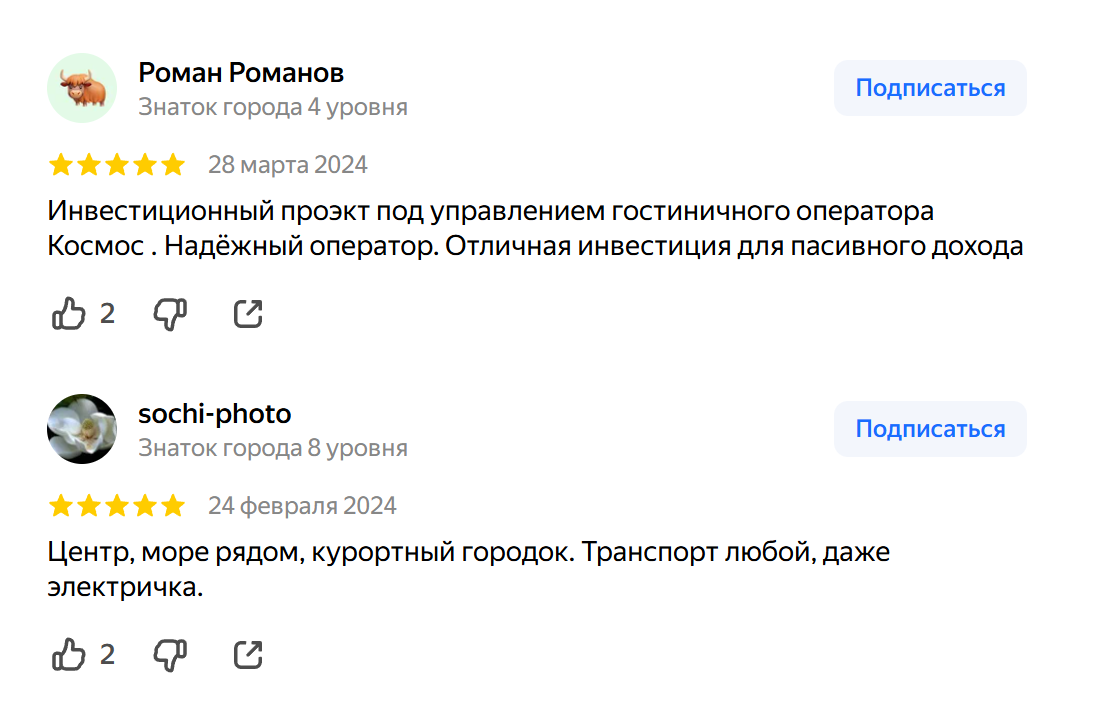Click Подписаться next to sochi-photo

coord(929,428)
